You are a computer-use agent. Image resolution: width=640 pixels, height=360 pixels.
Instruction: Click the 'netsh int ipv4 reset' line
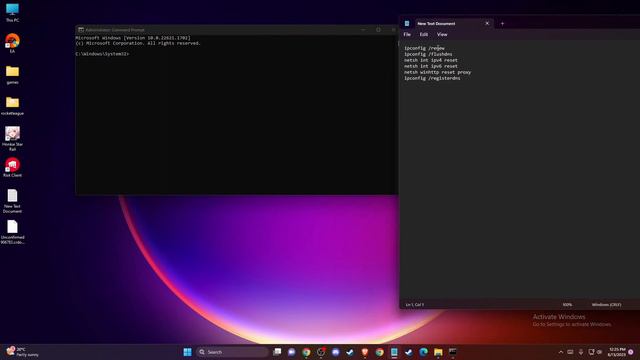pos(431,60)
